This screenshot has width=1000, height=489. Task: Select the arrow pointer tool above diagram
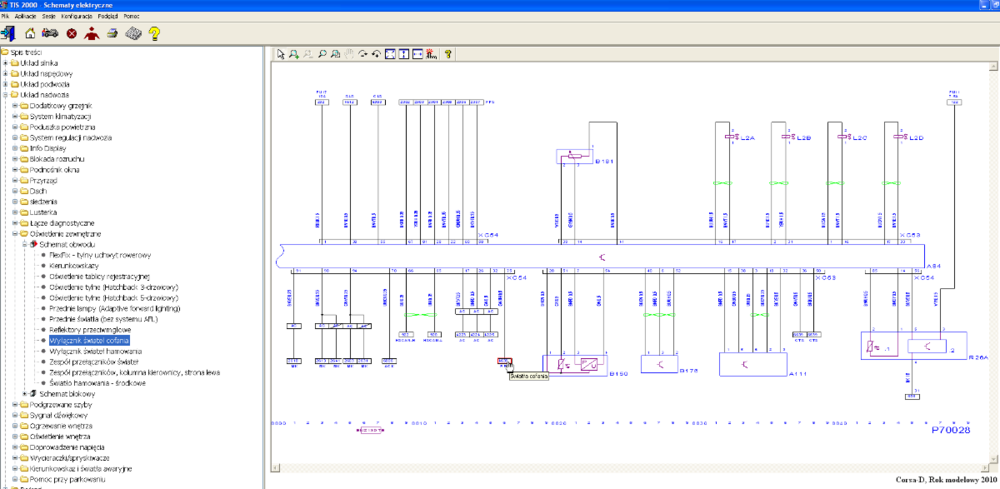click(x=281, y=54)
